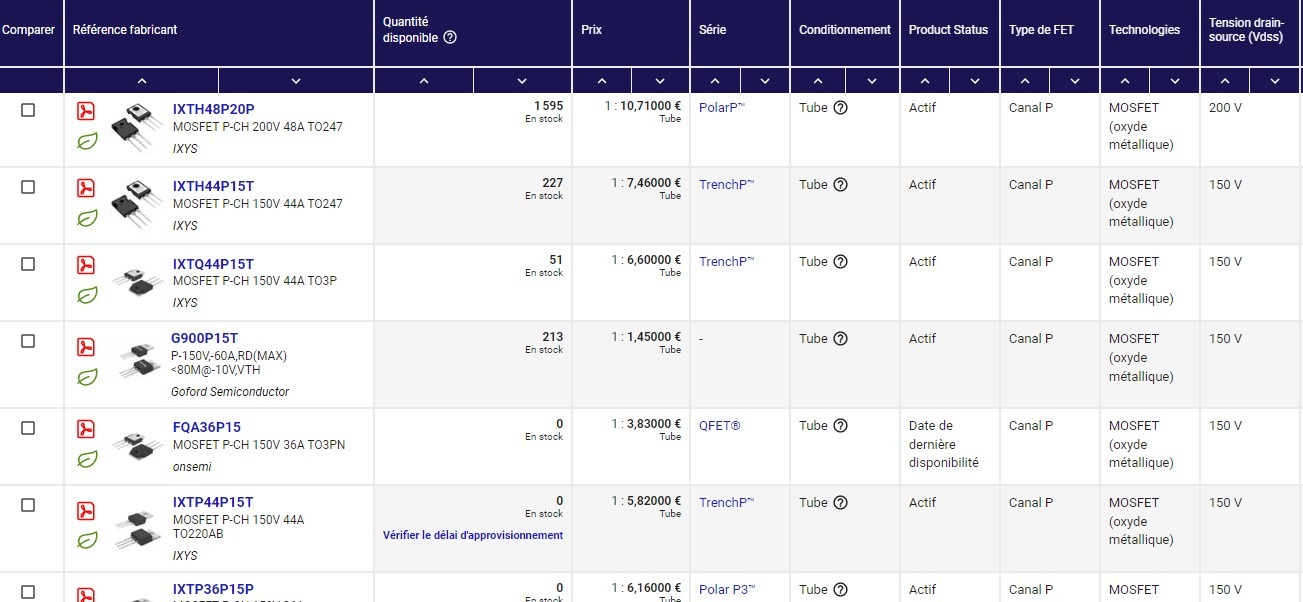Tick the compare checkbox for FQA36P15
This screenshot has width=1303, height=602.
point(28,428)
